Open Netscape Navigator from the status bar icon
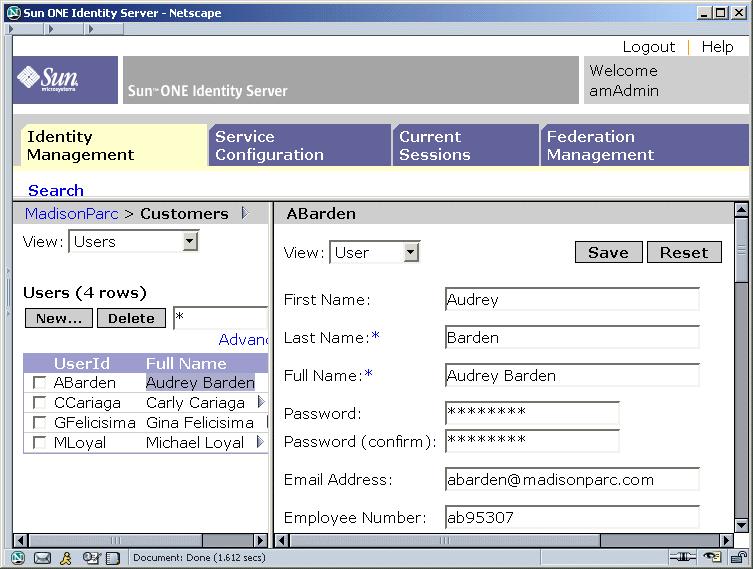 pyautogui.click(x=18, y=557)
